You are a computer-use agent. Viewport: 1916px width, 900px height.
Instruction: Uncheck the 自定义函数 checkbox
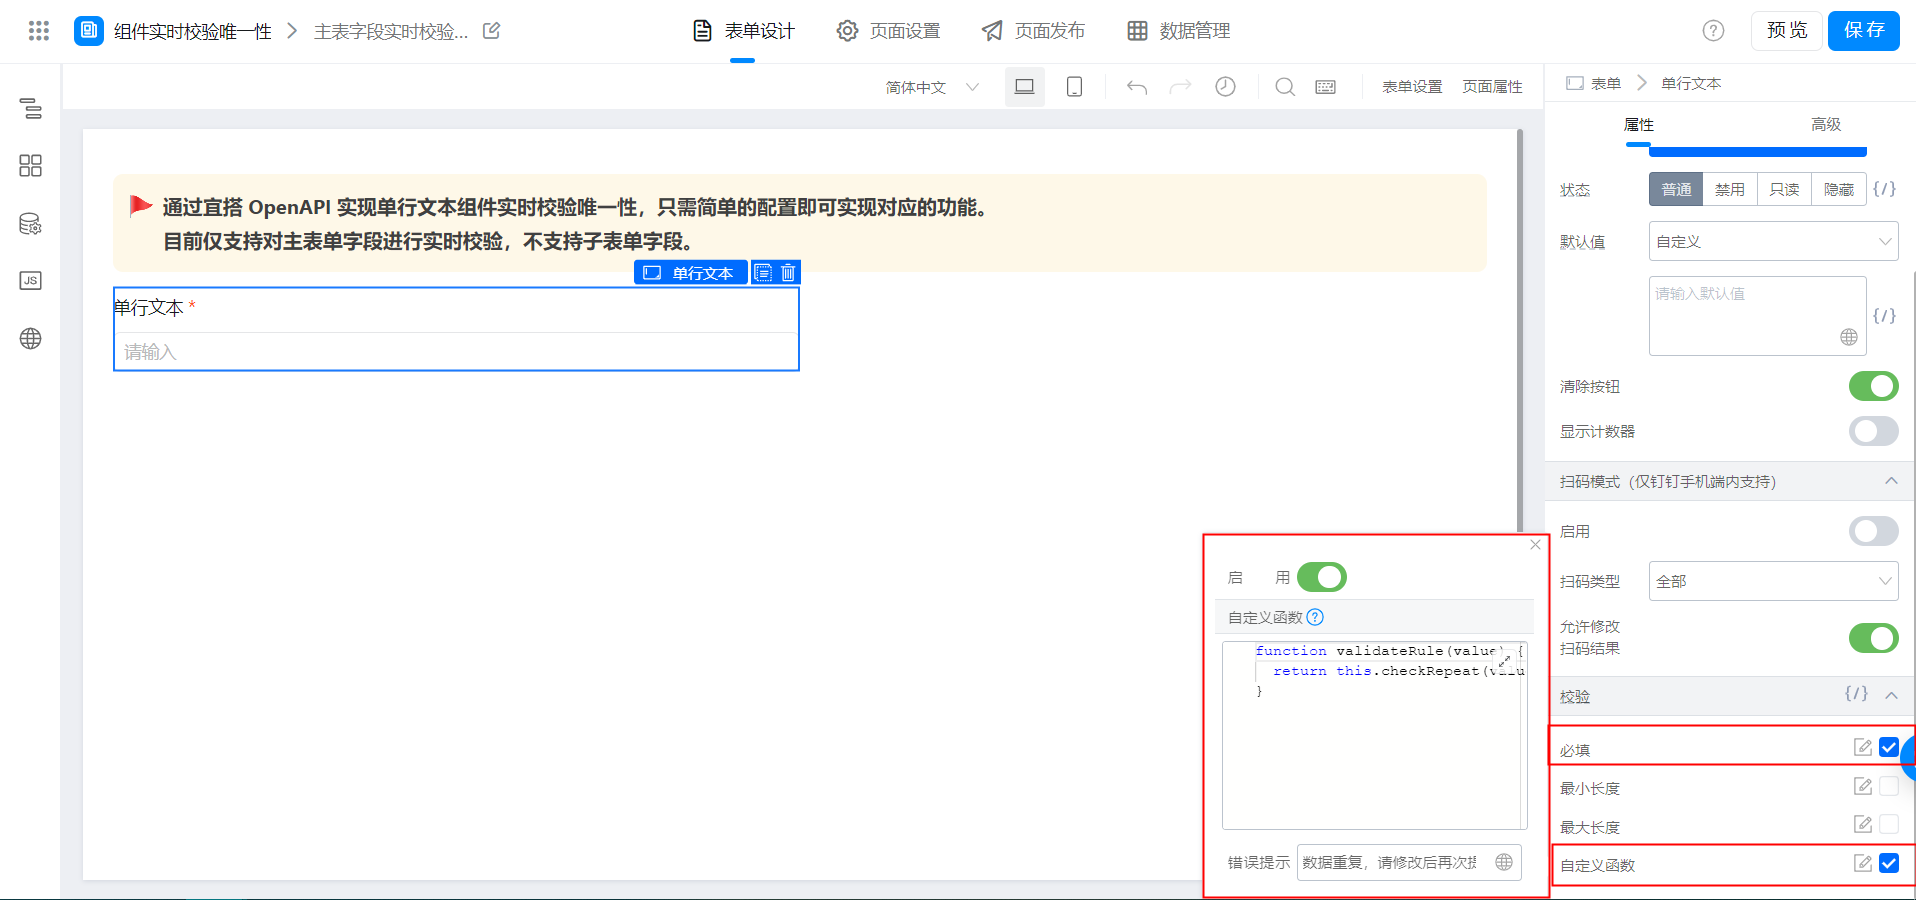(1889, 863)
